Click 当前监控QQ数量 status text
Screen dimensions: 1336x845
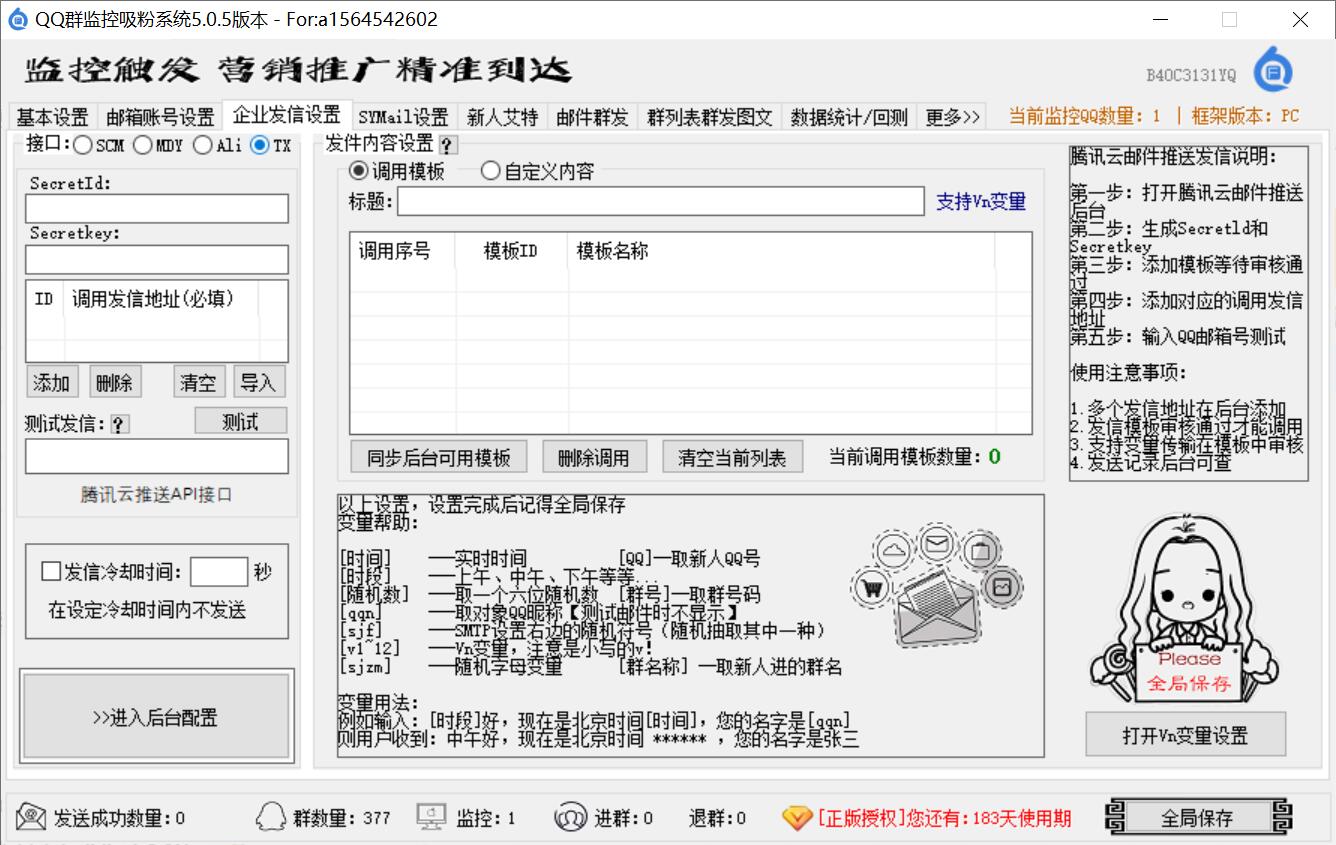point(1085,116)
